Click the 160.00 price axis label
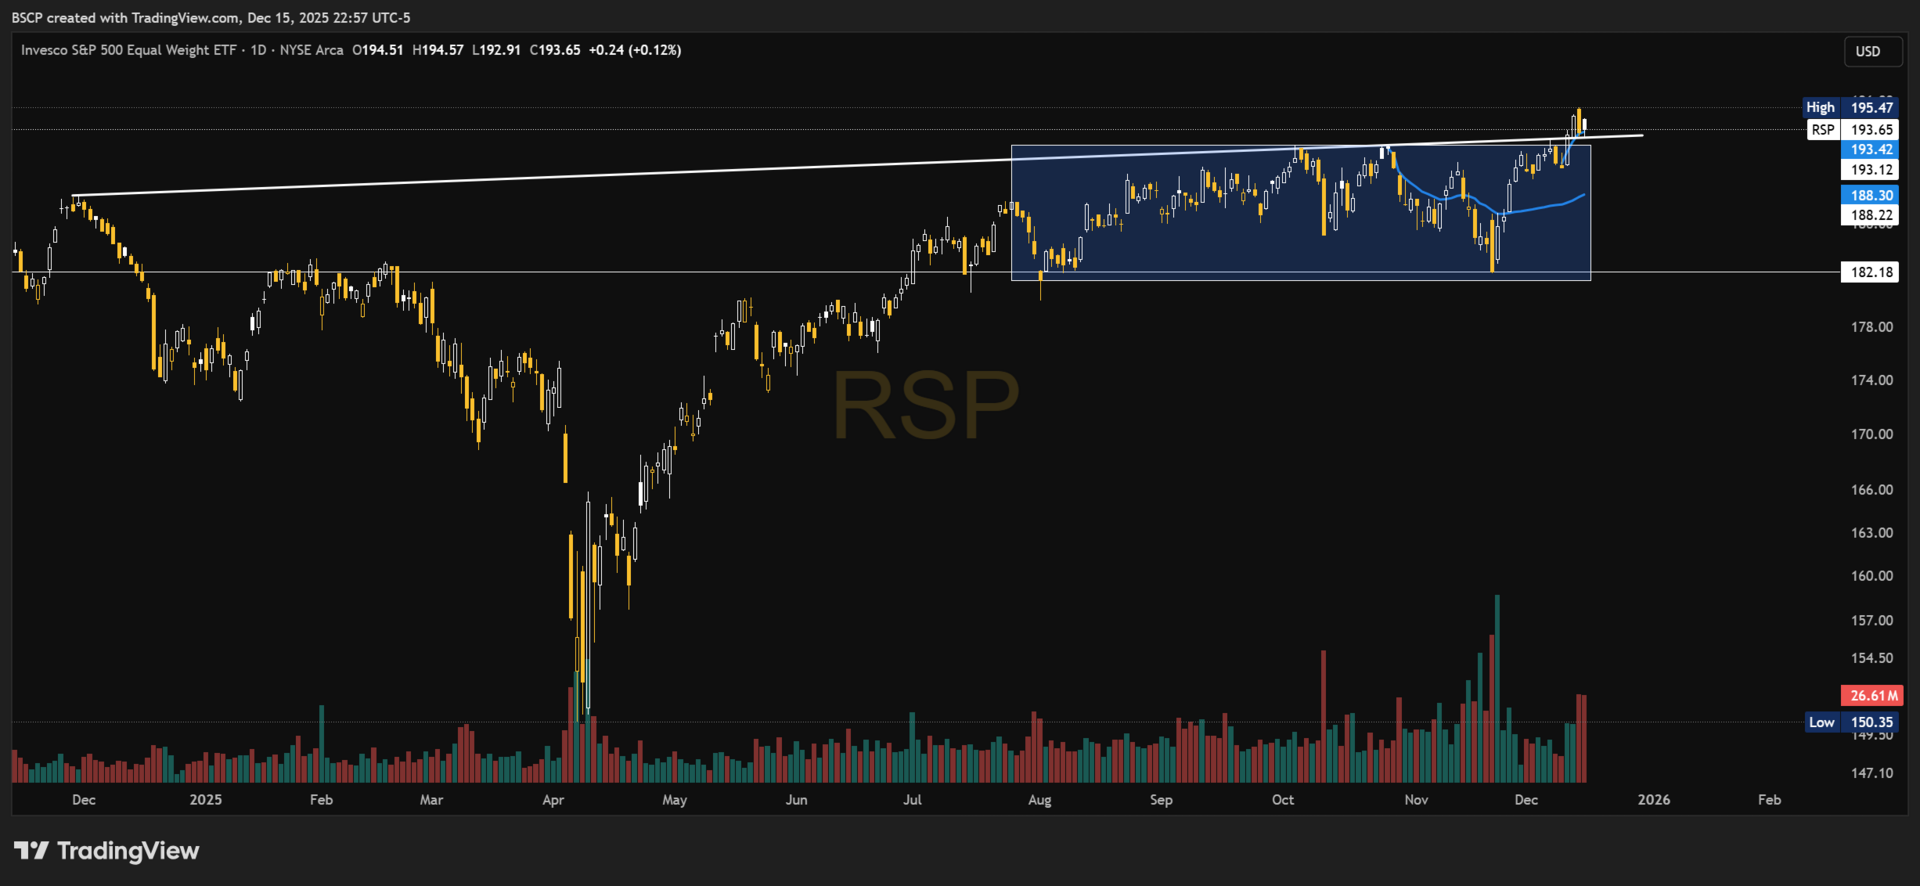 click(1871, 576)
